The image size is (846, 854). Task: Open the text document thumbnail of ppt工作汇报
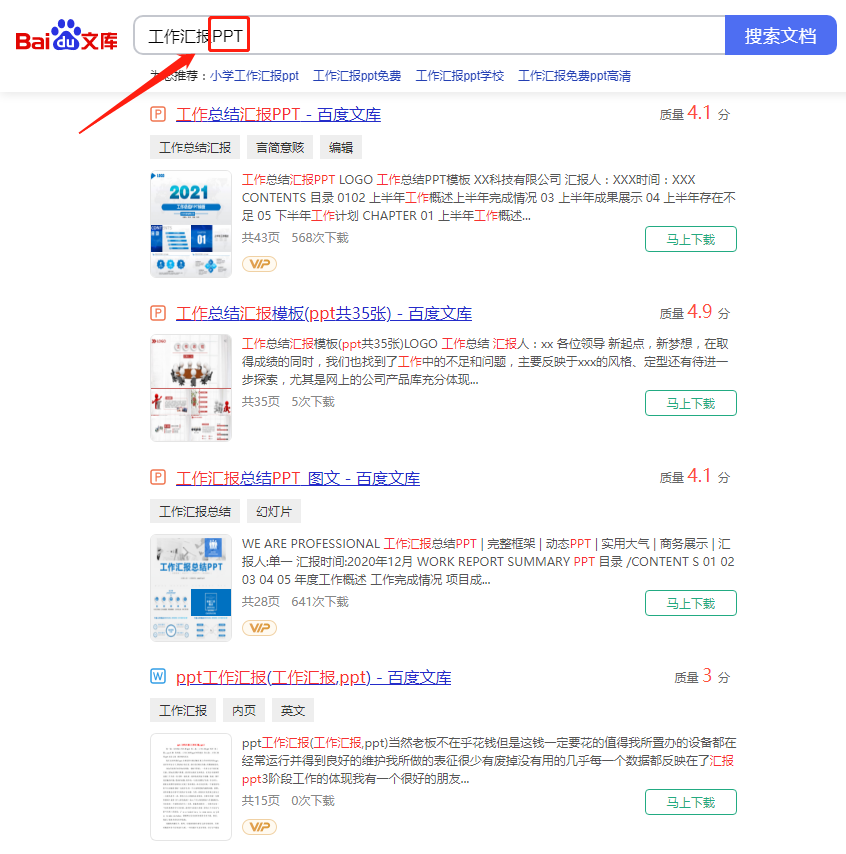(x=191, y=786)
